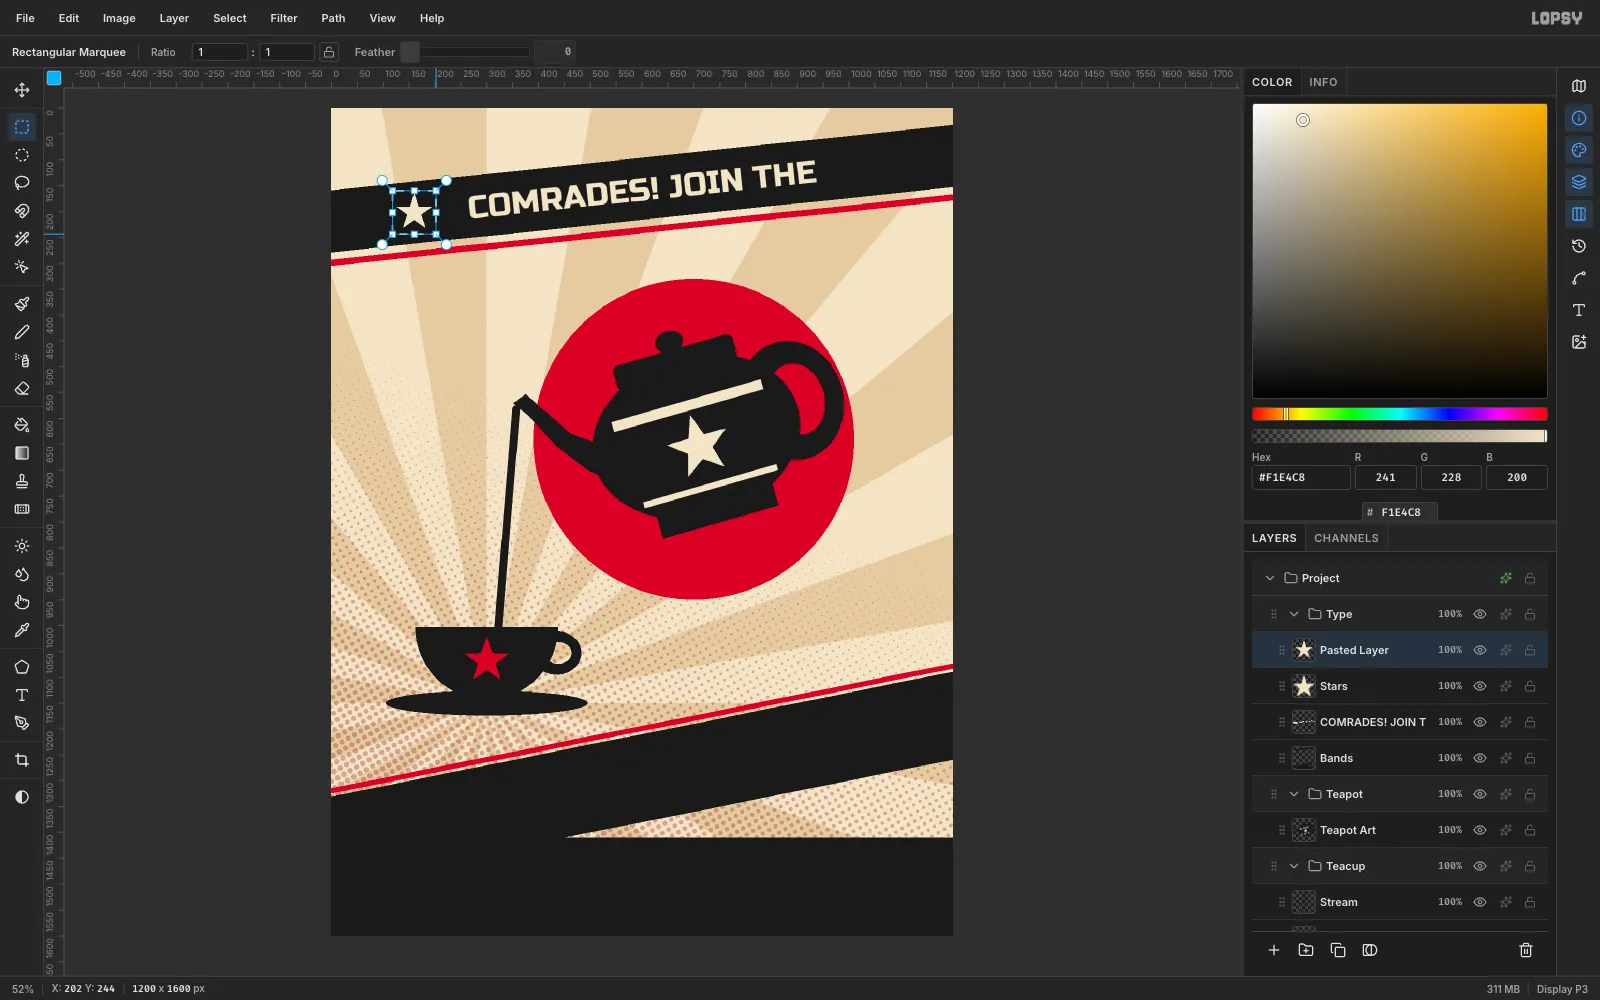Open the Filter menu
The width and height of the screenshot is (1600, 1000).
pos(284,18)
